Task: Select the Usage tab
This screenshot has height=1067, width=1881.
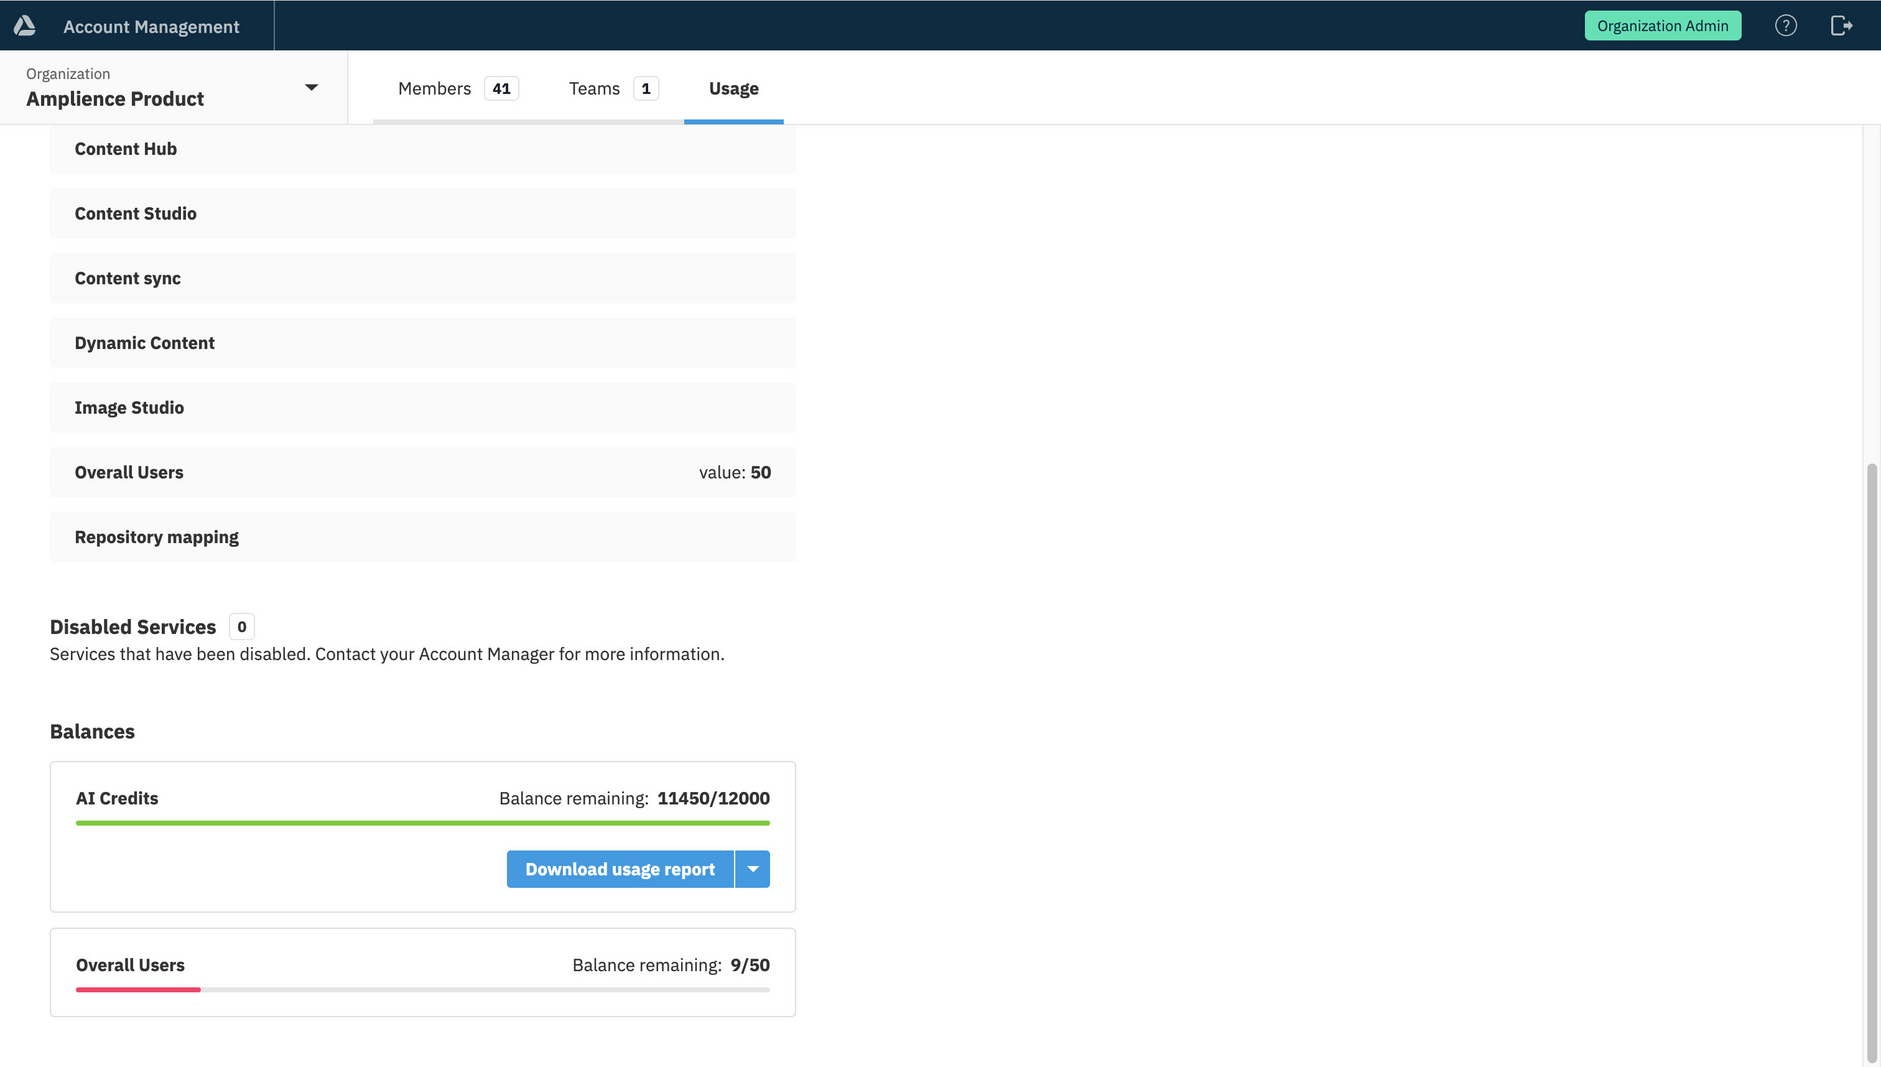Action: [733, 89]
